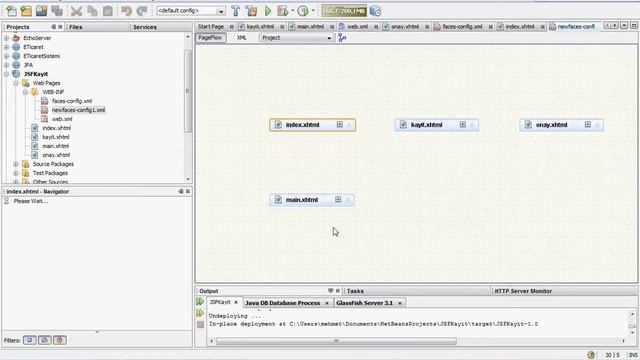640x360 pixels.
Task: Undo the last action
Action: (126, 11)
